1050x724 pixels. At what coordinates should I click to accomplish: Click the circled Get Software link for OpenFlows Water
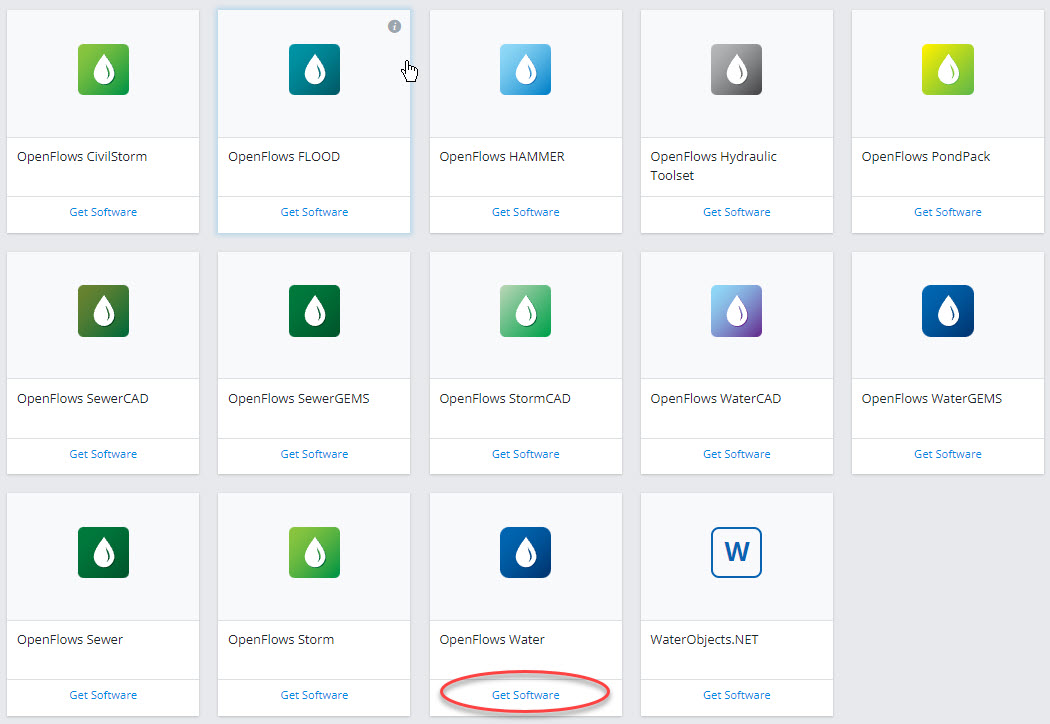point(525,694)
